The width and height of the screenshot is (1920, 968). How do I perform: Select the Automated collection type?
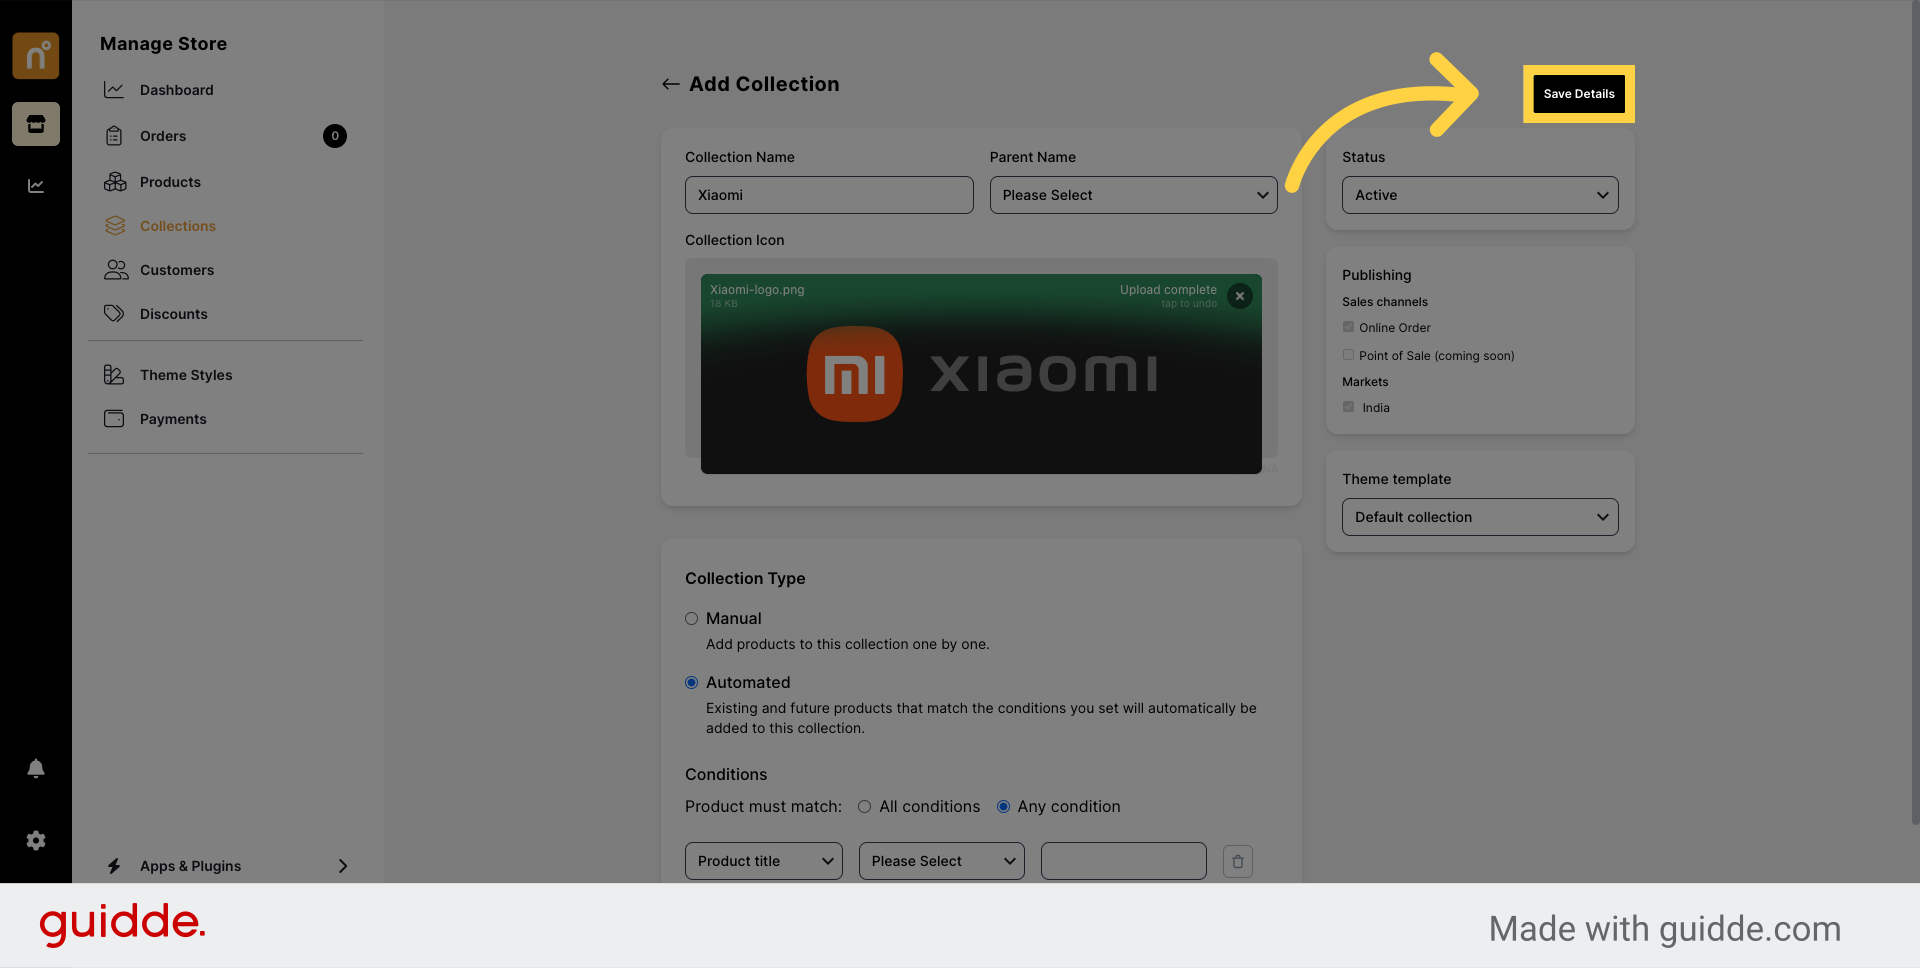[x=691, y=683]
